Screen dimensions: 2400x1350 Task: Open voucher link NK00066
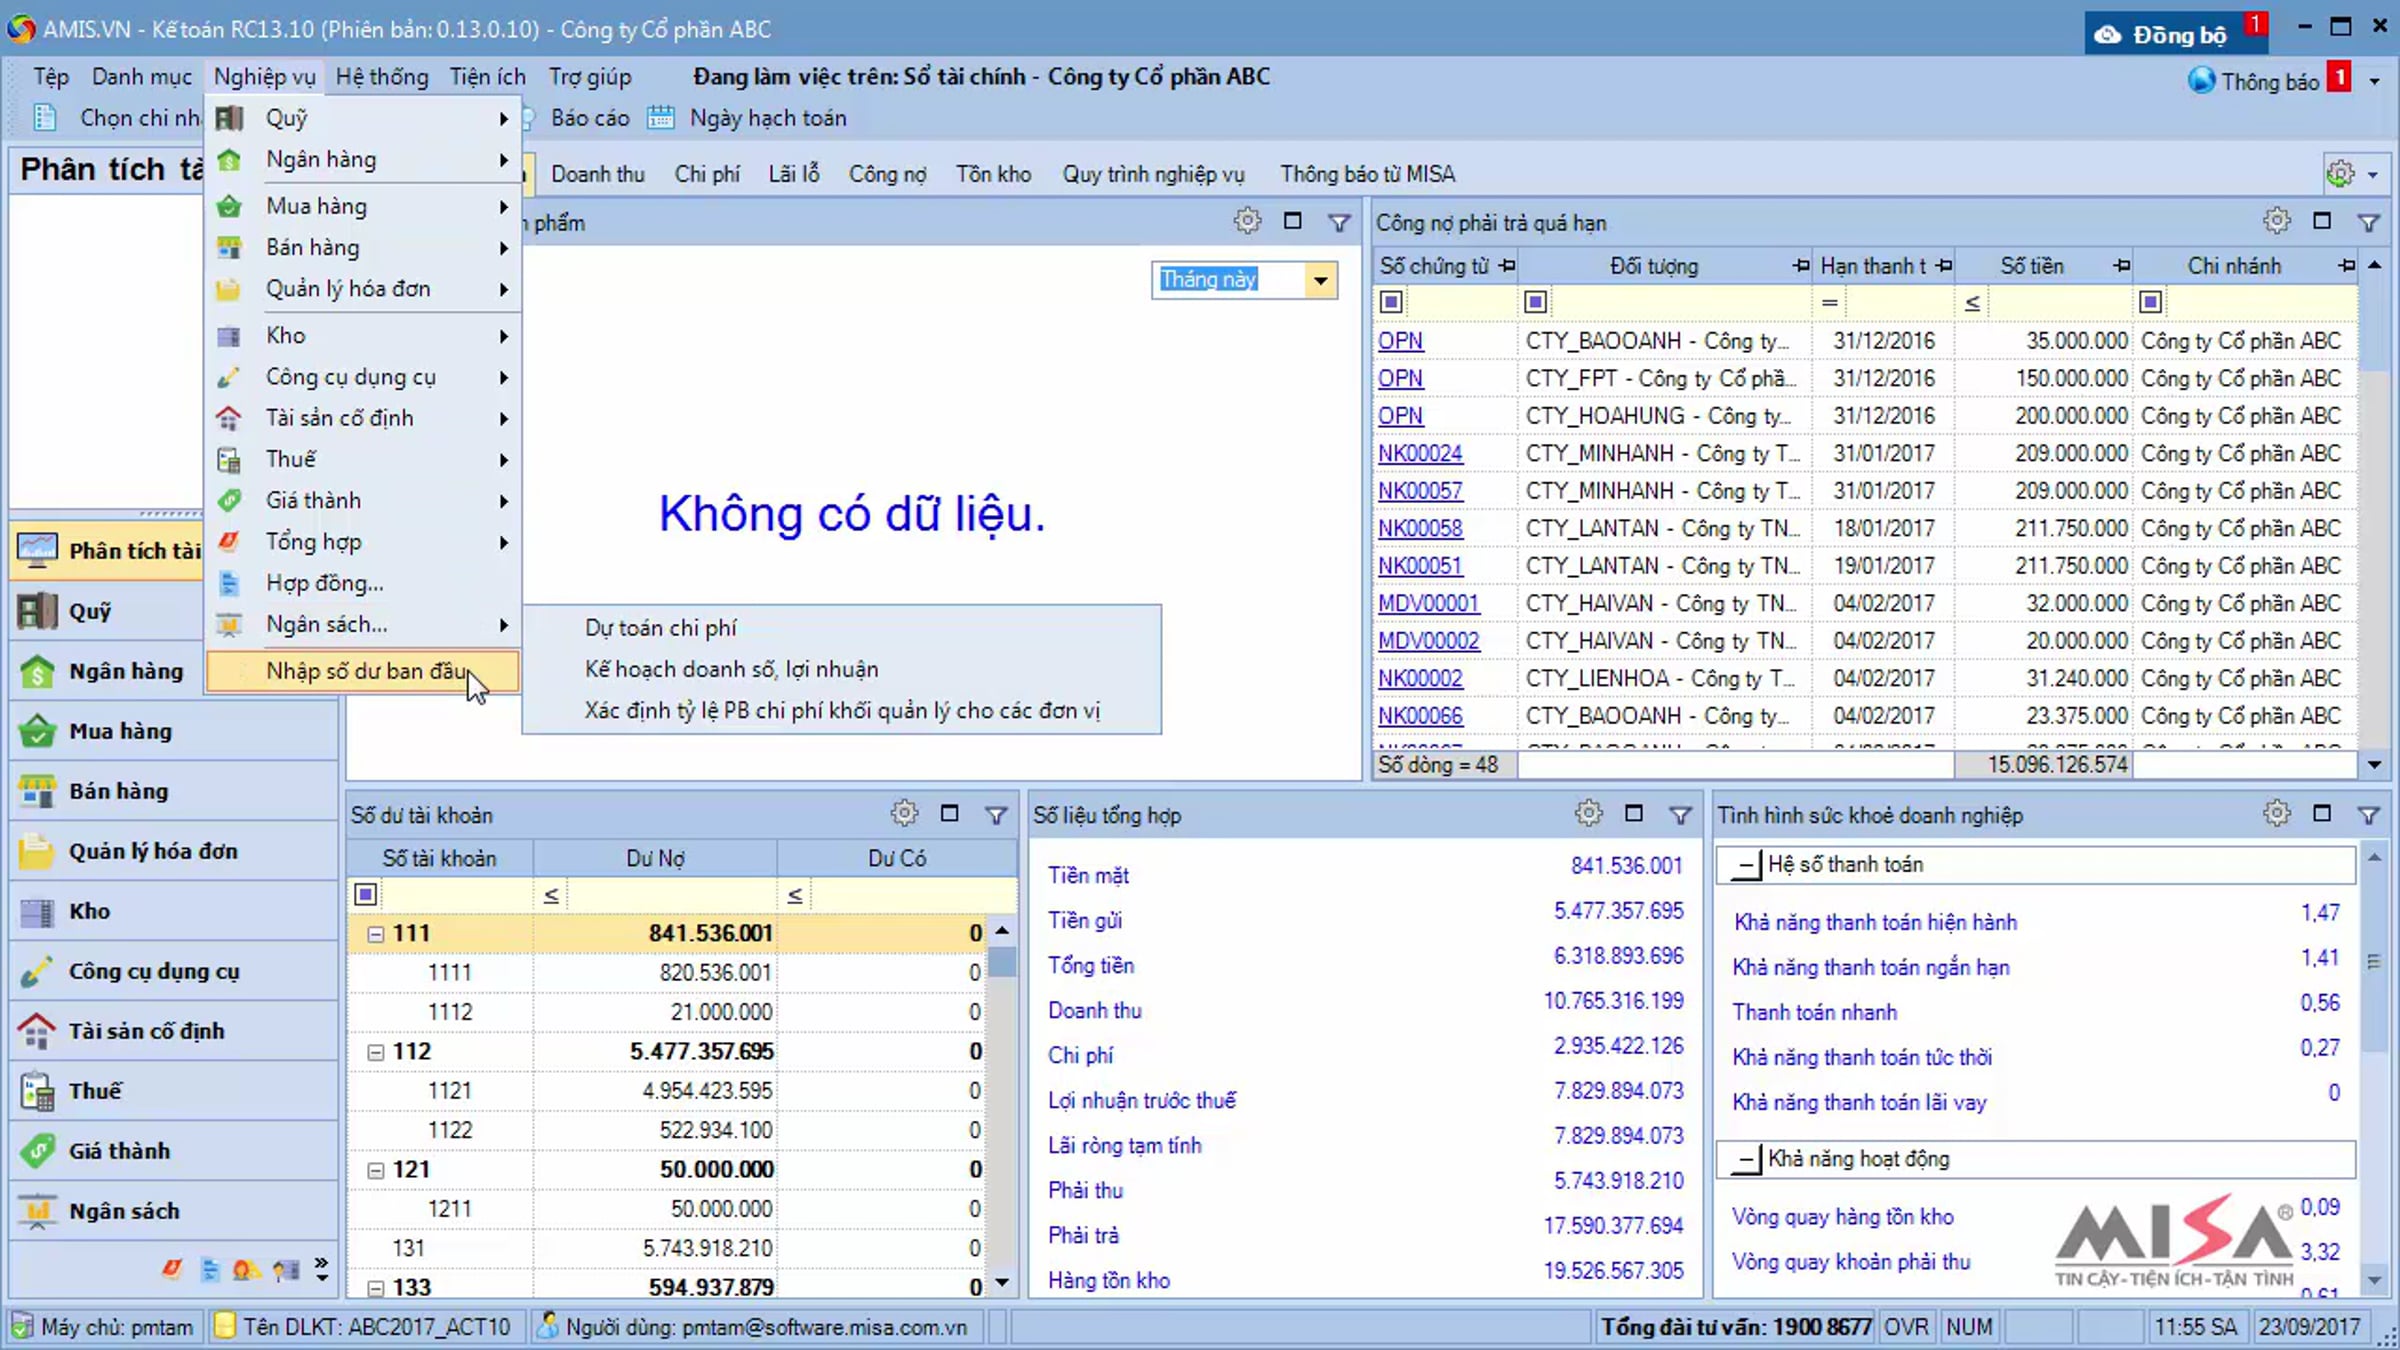[x=1420, y=716]
